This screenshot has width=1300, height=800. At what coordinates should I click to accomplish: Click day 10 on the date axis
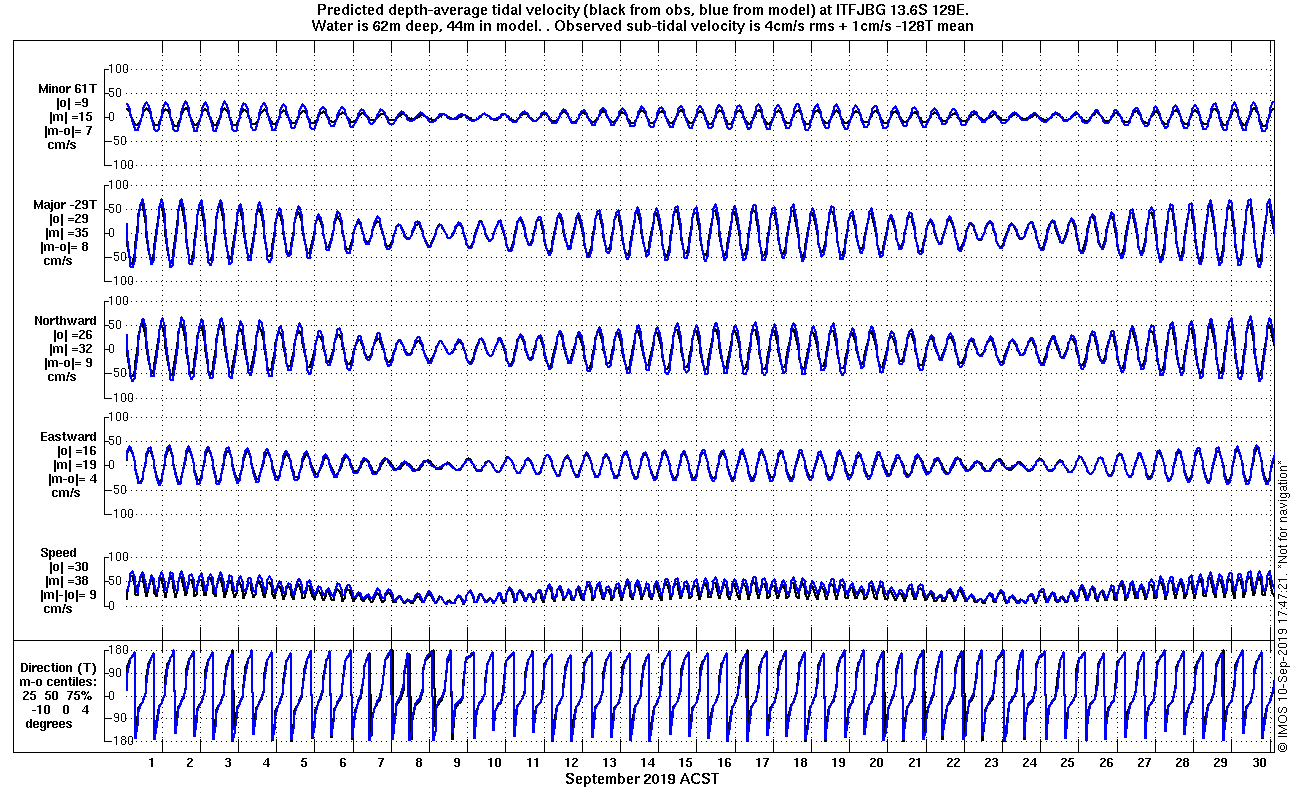click(x=495, y=762)
